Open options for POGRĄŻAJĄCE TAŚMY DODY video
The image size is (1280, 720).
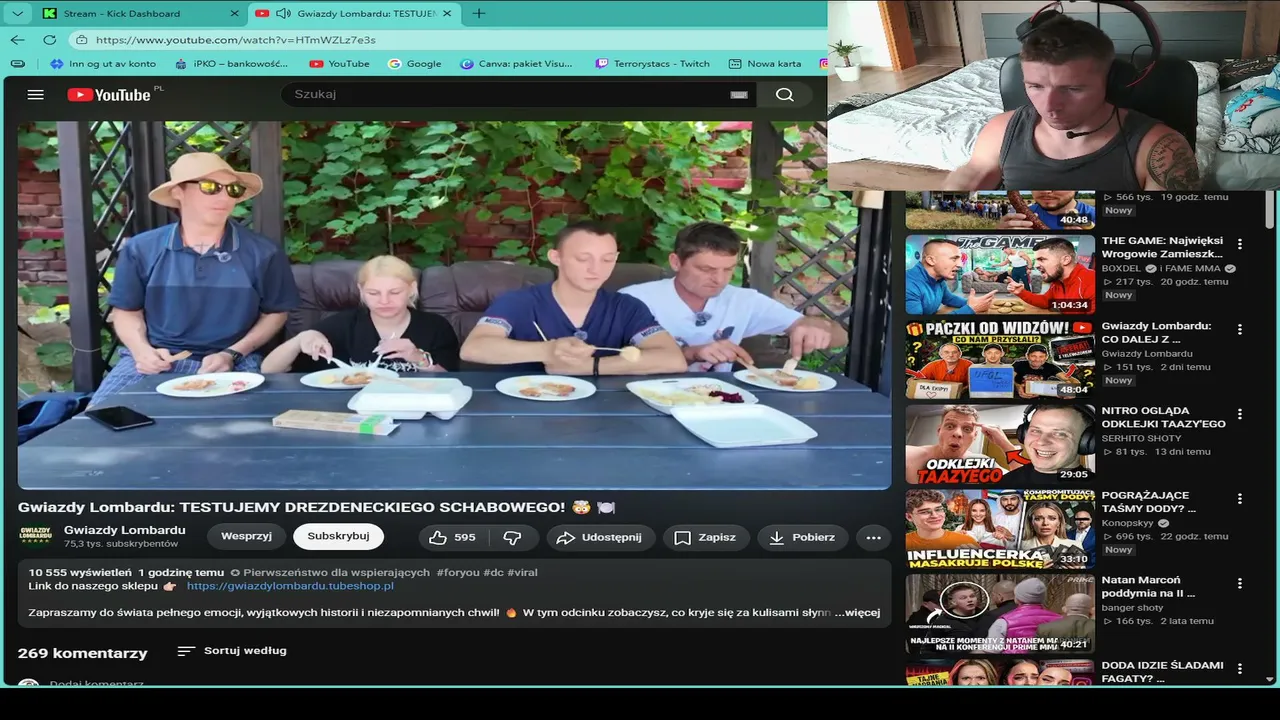1240,498
